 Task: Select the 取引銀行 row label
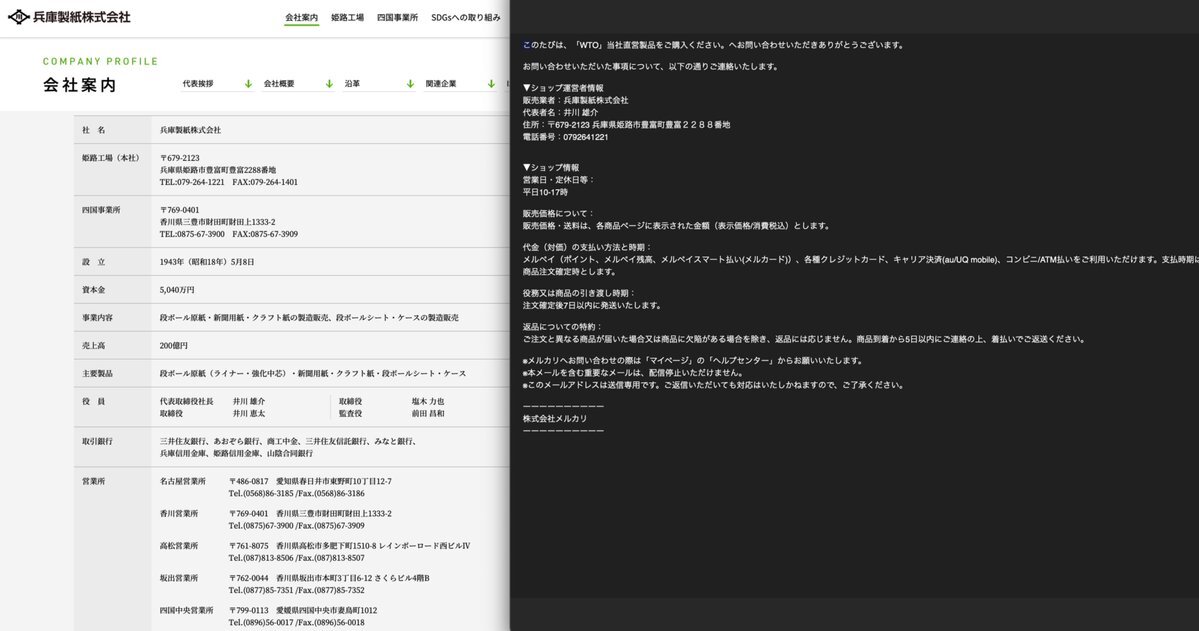pyautogui.click(x=97, y=441)
